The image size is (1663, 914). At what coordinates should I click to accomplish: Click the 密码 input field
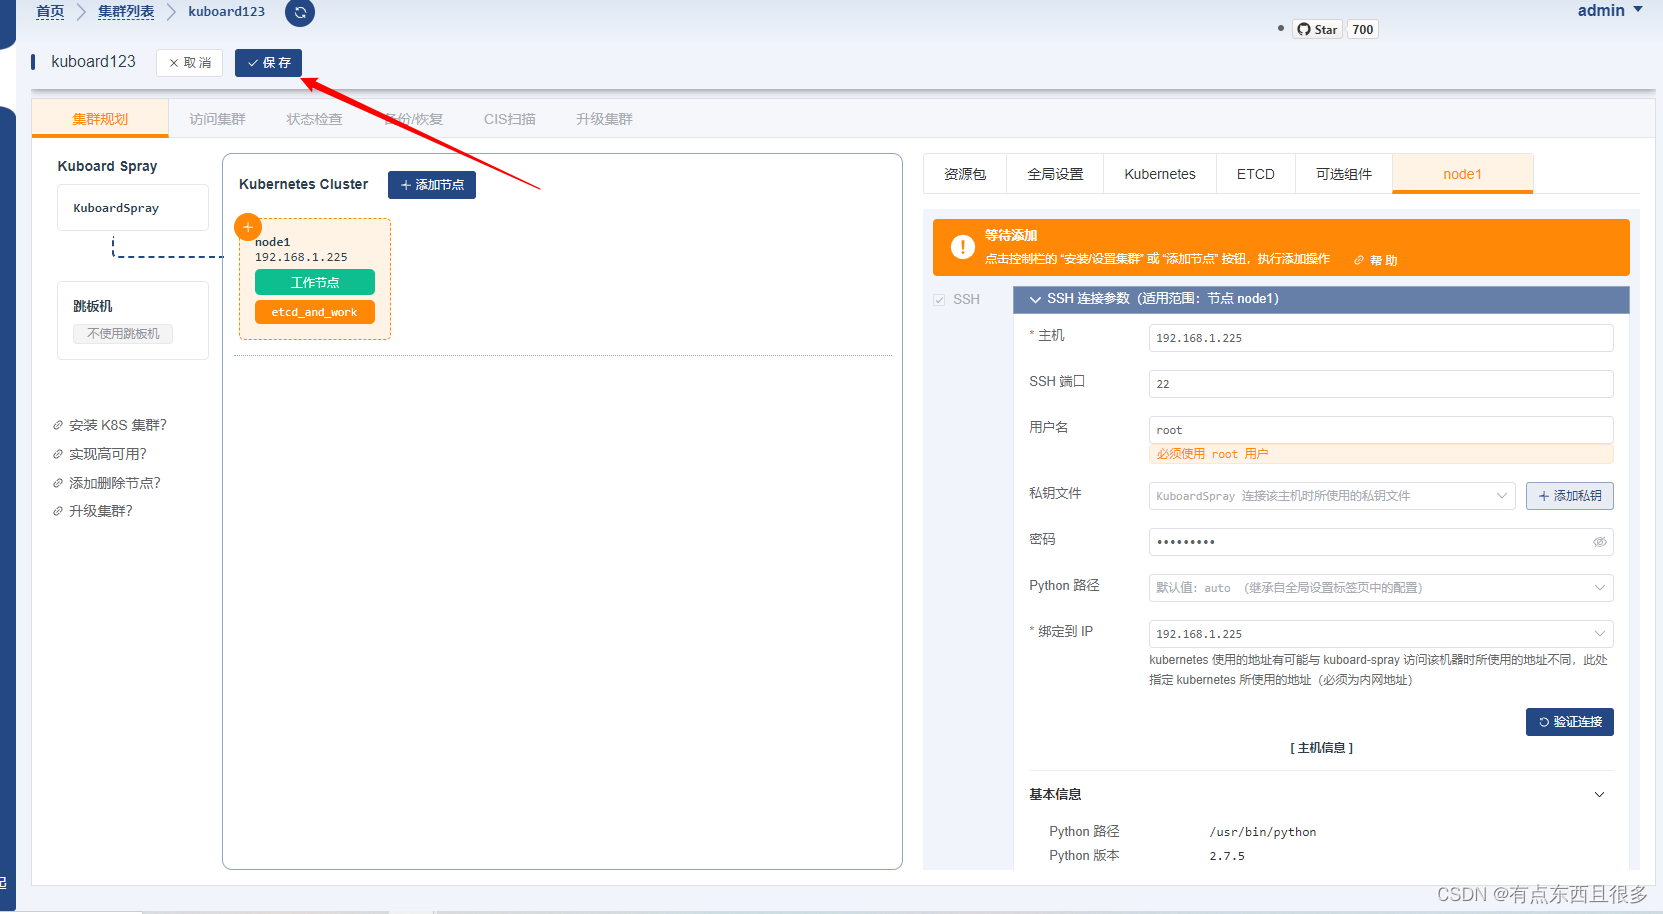click(1381, 542)
